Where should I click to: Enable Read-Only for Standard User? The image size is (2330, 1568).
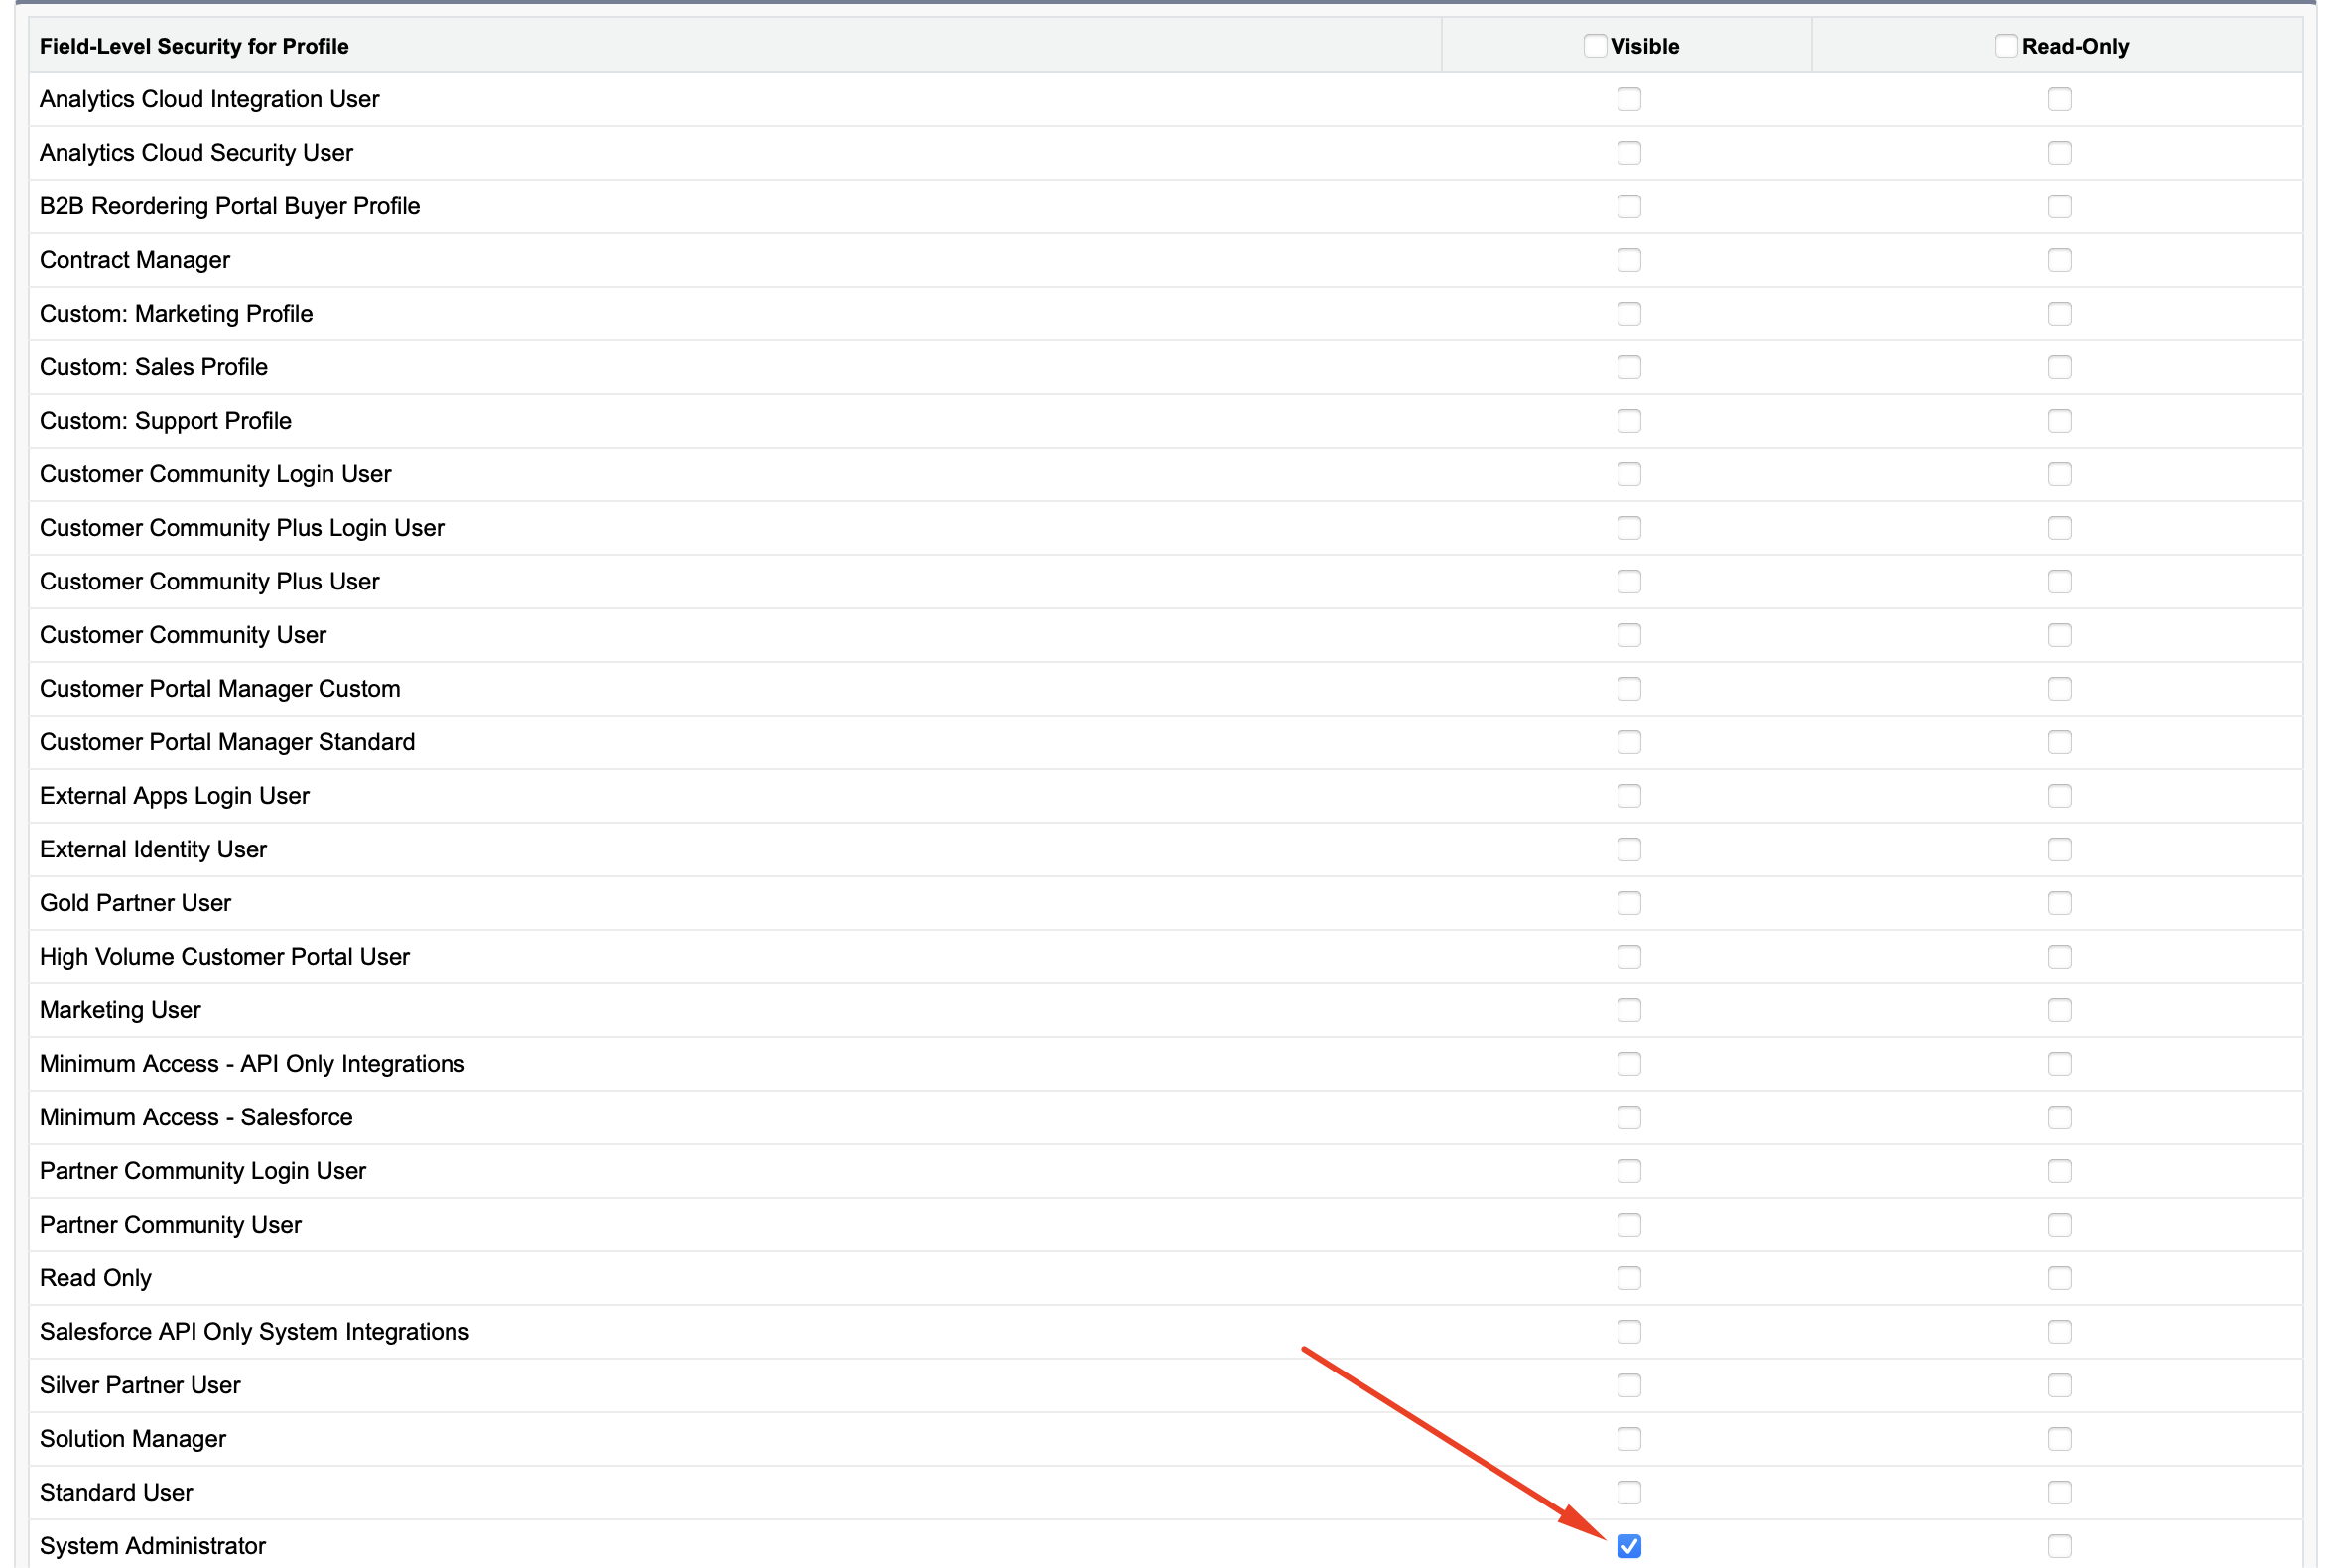[x=2060, y=1492]
